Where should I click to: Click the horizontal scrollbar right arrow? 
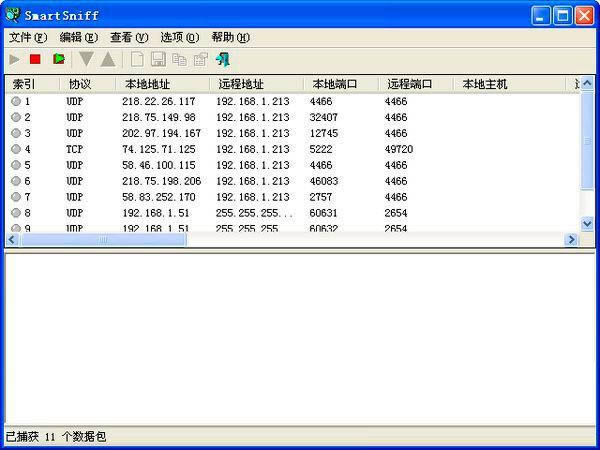pyautogui.click(x=572, y=240)
